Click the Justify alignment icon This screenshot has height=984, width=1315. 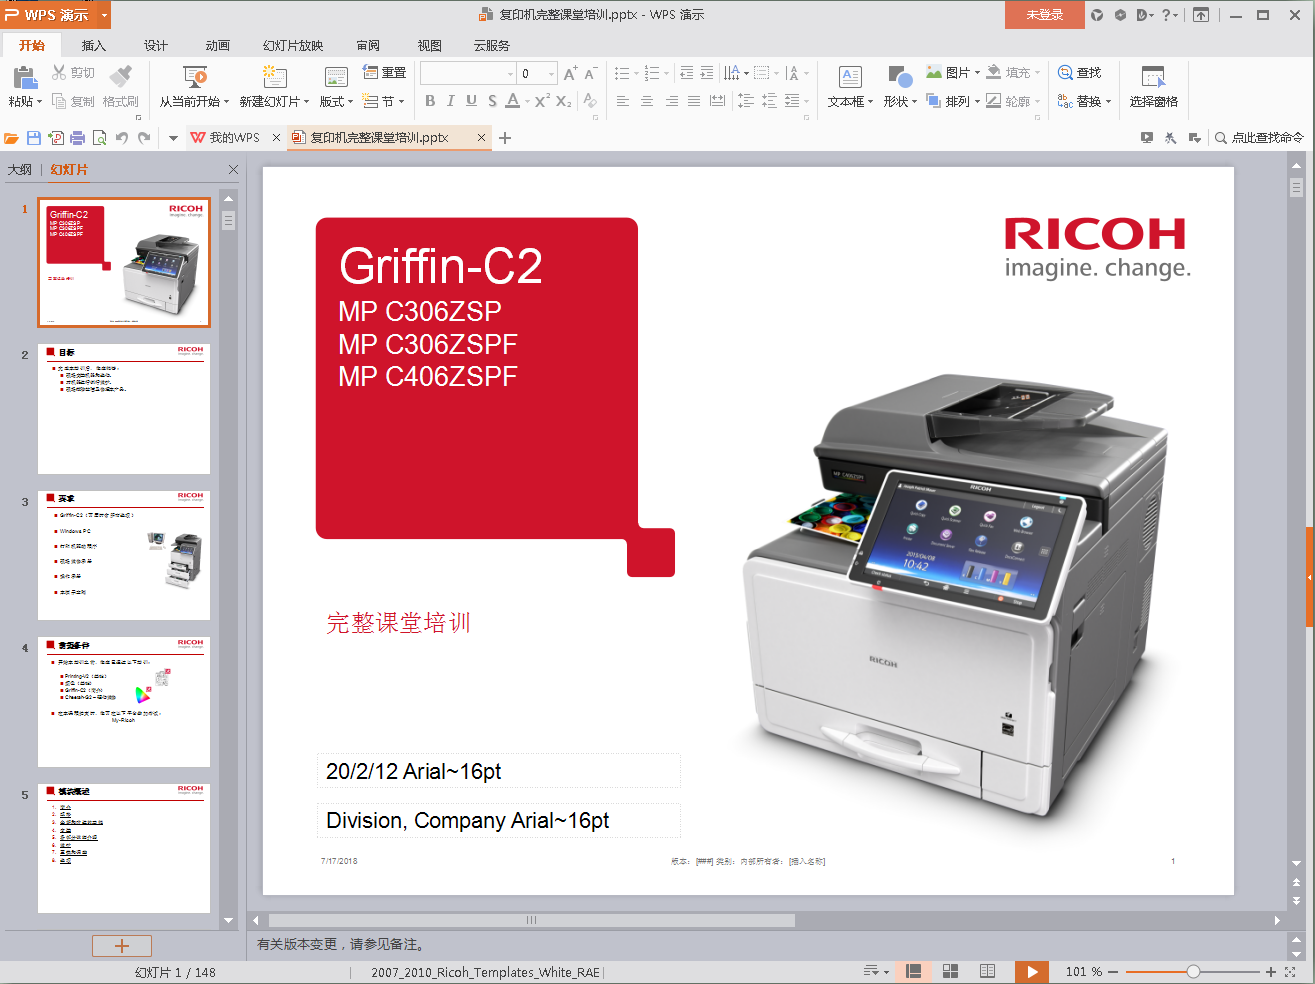point(694,101)
